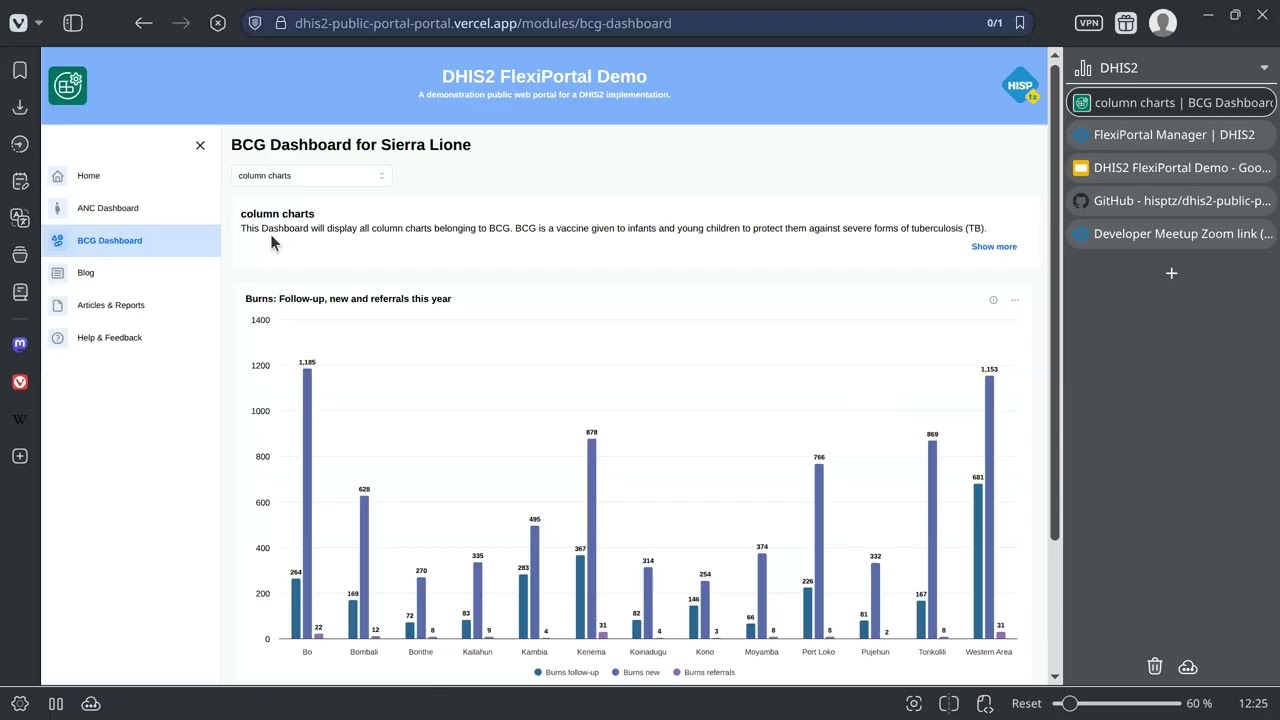Go back to the previous page
The width and height of the screenshot is (1280, 720).
coord(144,23)
